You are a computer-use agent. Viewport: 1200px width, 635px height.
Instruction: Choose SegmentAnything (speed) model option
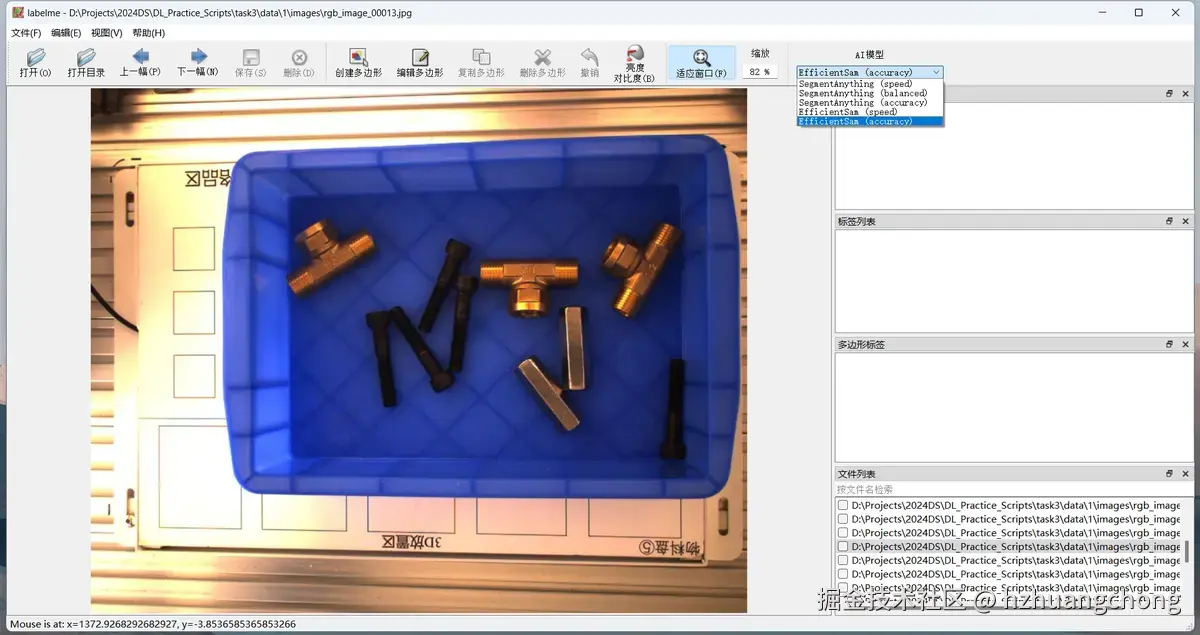(870, 84)
